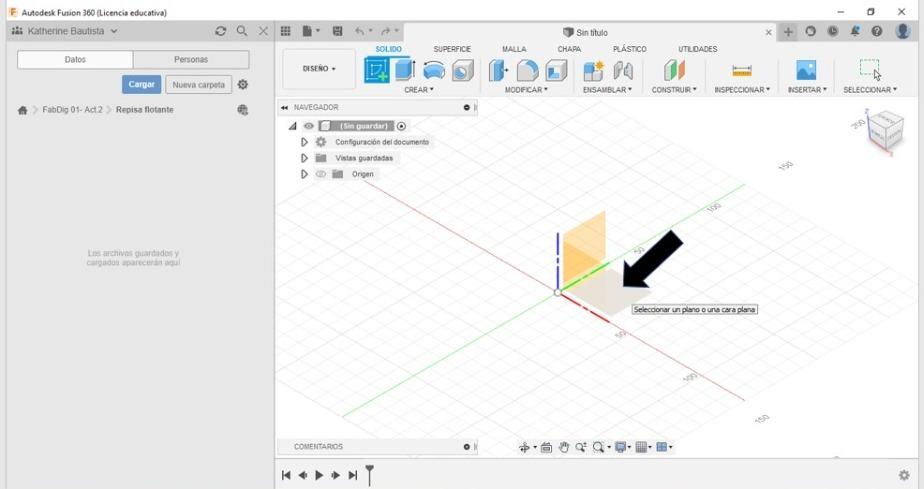Open Display Settings monitor icon
Screen dimensions: 924x489
(x=621, y=448)
